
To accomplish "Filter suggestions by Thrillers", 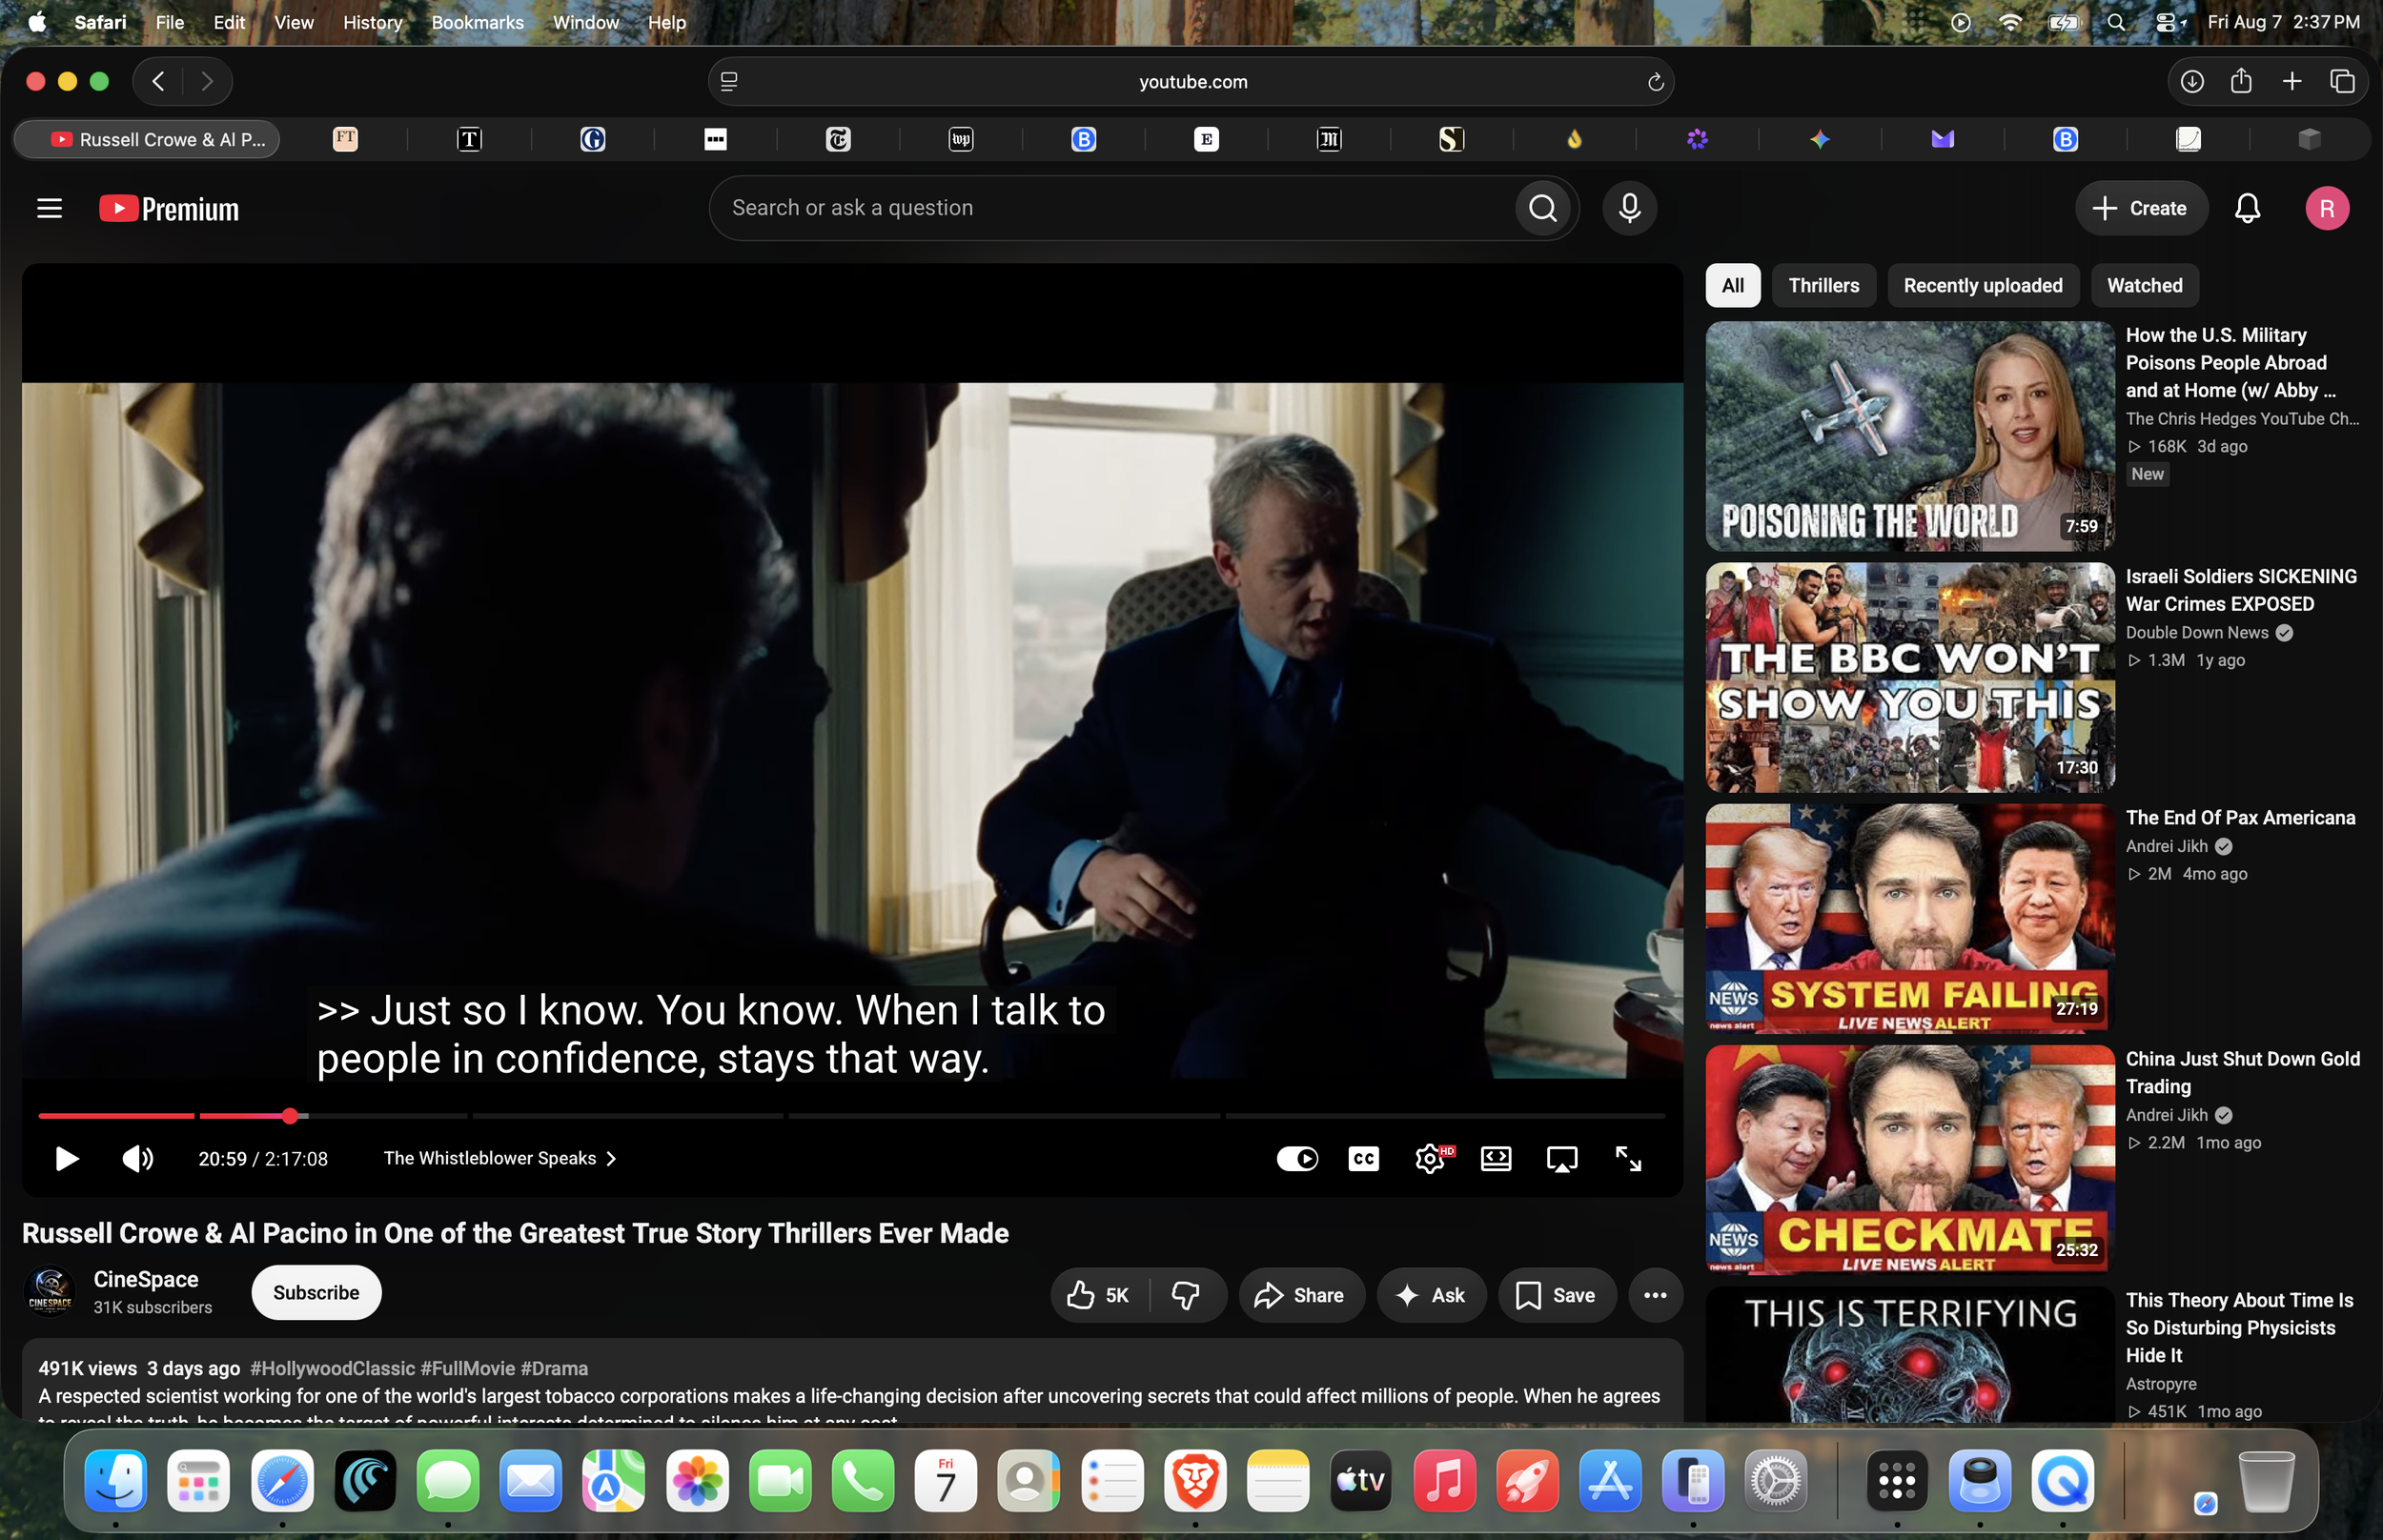I will tap(1823, 286).
